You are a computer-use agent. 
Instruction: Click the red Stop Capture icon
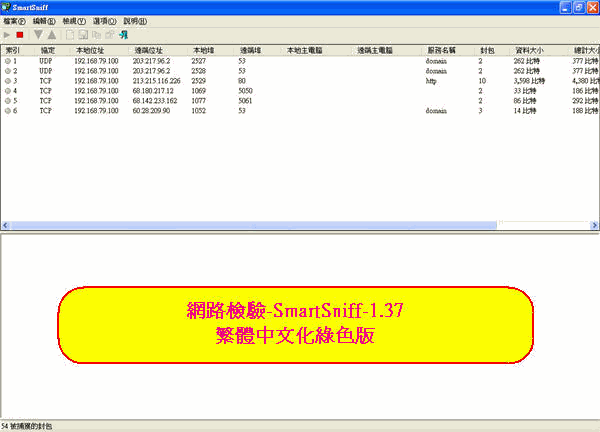click(x=20, y=35)
